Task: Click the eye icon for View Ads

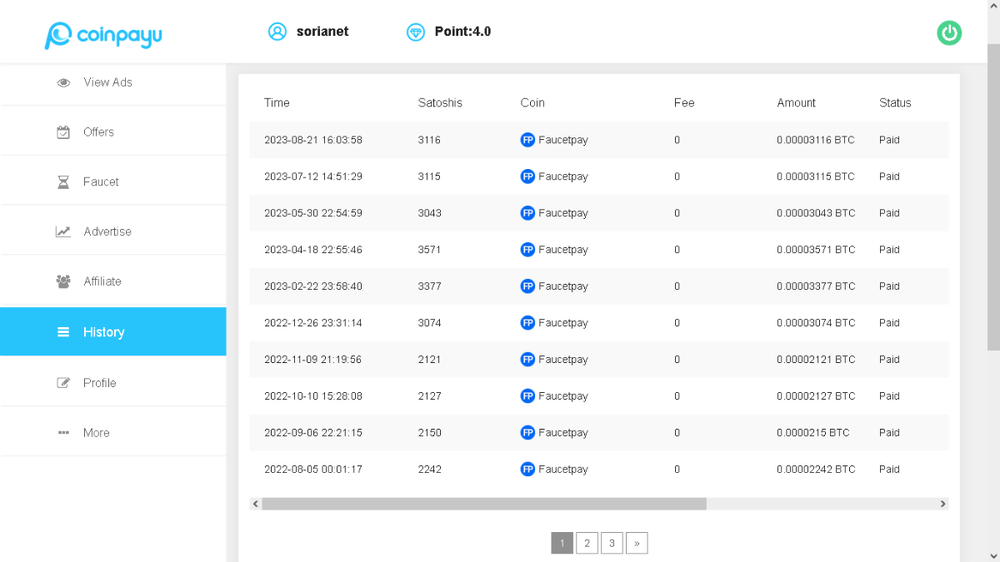Action: [63, 83]
